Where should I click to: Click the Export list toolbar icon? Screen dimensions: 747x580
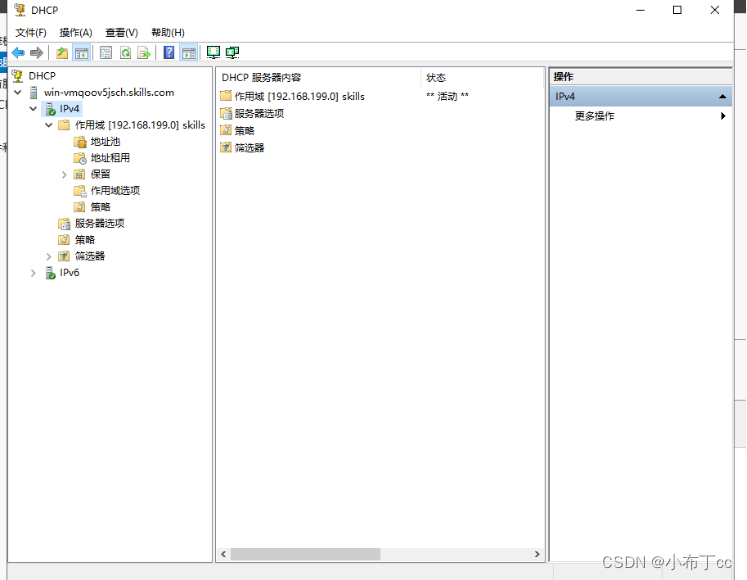tap(144, 53)
